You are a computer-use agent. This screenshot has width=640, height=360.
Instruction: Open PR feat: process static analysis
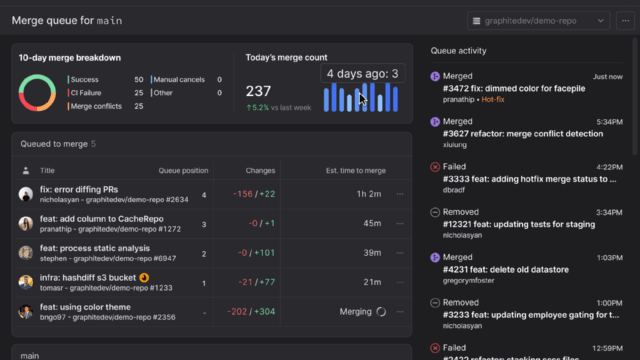pyautogui.click(x=95, y=248)
